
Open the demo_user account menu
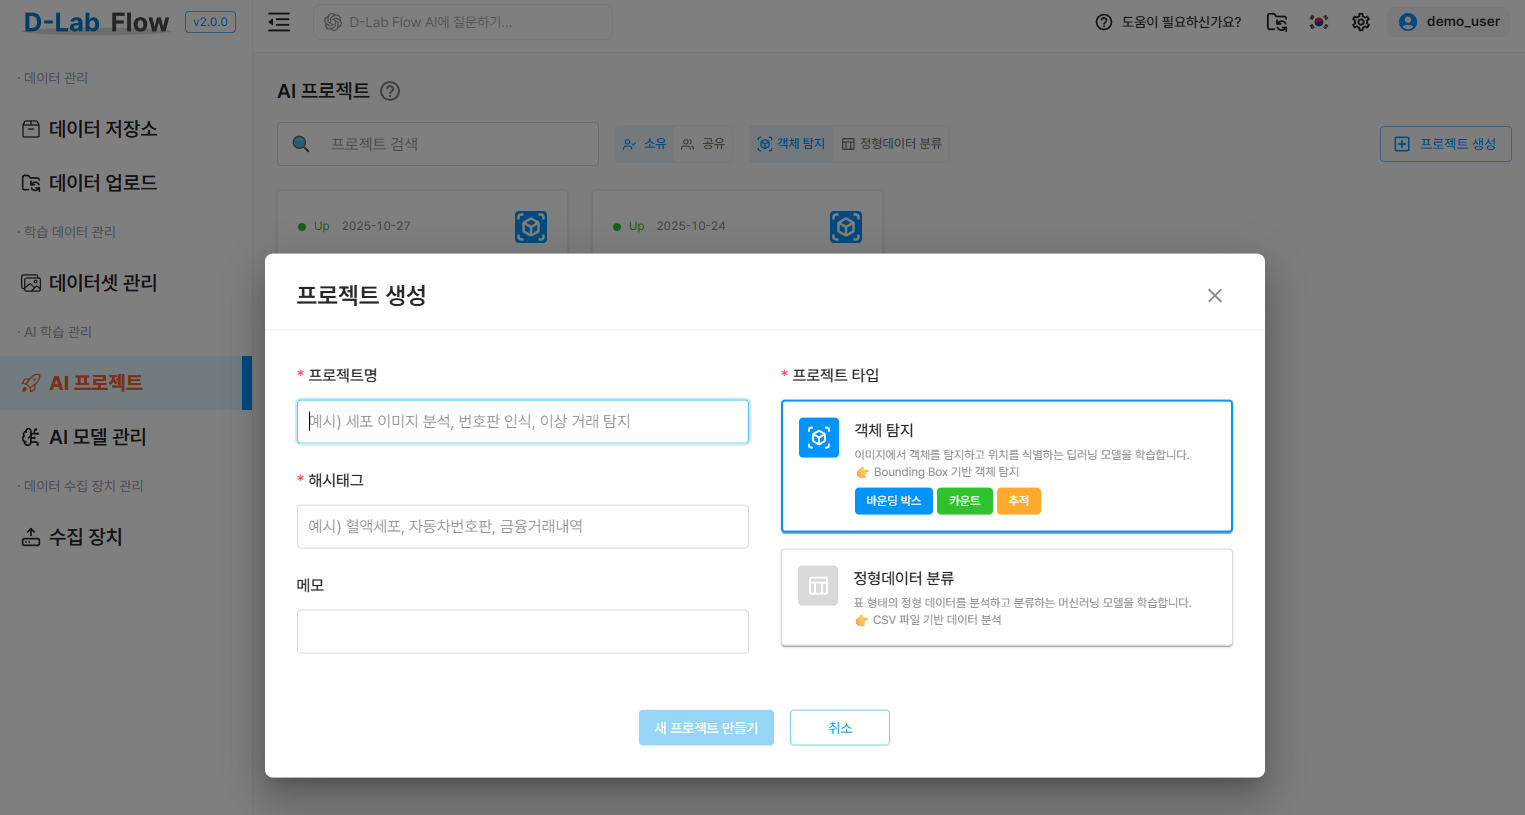coord(1449,21)
